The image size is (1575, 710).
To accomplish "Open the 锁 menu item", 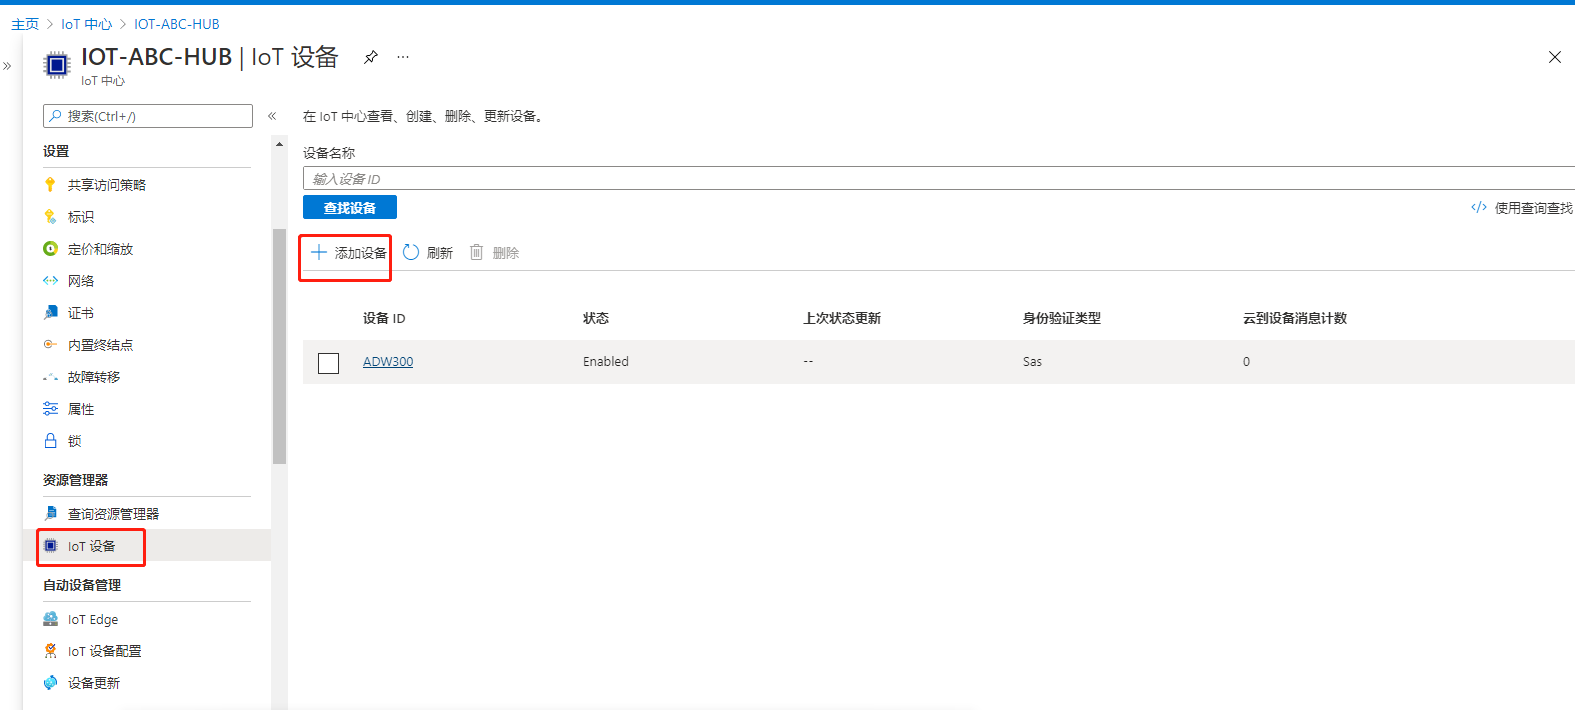I will point(75,441).
